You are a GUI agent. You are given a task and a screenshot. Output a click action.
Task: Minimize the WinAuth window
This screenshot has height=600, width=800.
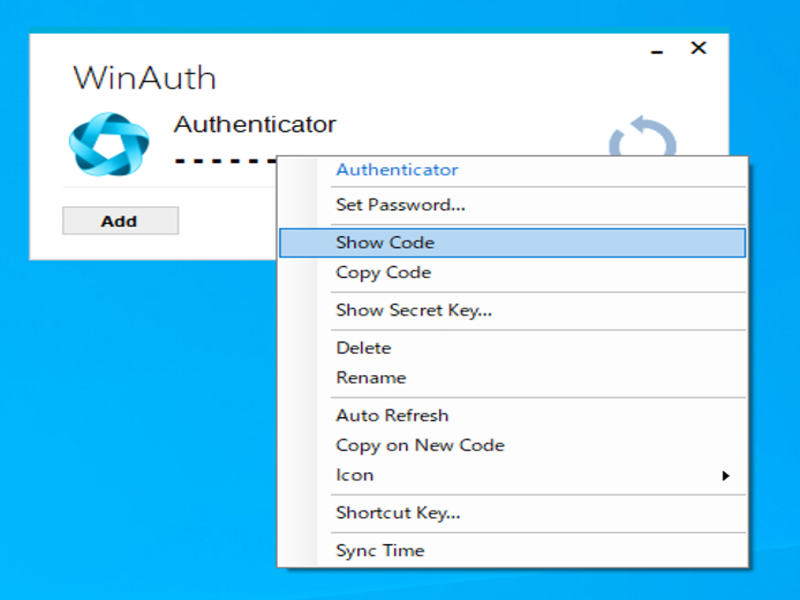coord(657,52)
